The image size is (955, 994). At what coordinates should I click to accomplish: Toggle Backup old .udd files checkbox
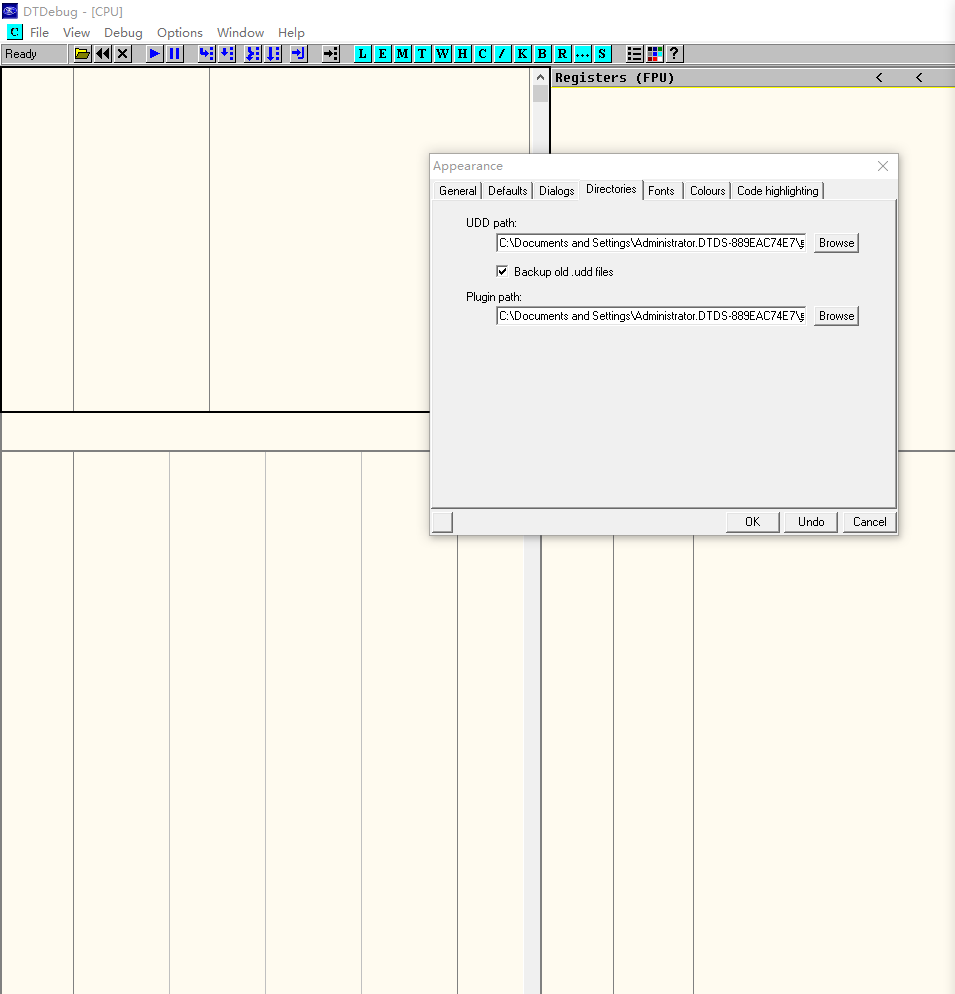click(502, 271)
